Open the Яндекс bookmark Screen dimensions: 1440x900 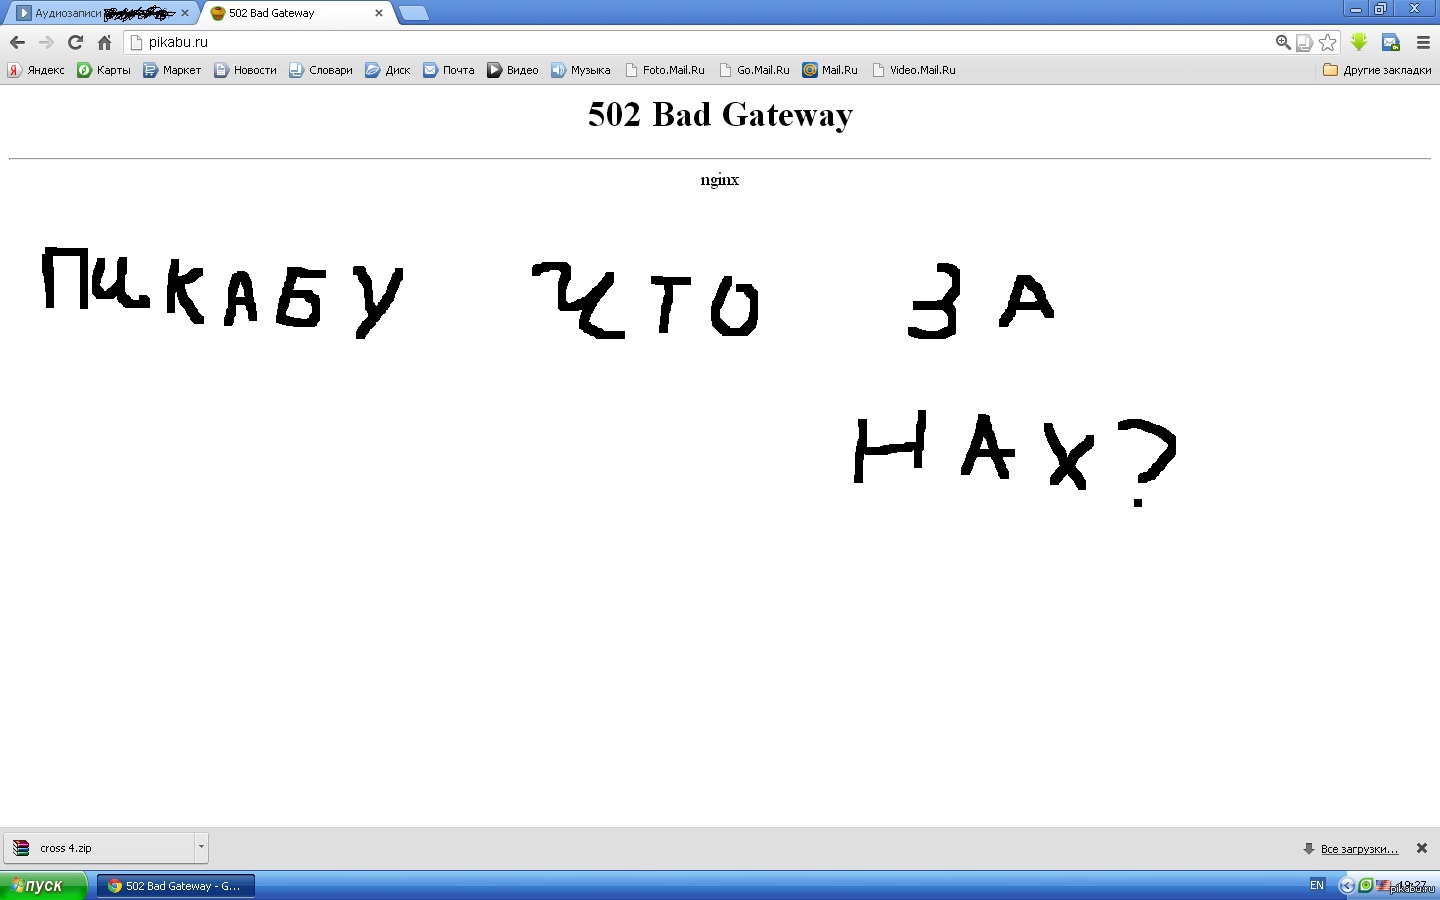pyautogui.click(x=36, y=70)
